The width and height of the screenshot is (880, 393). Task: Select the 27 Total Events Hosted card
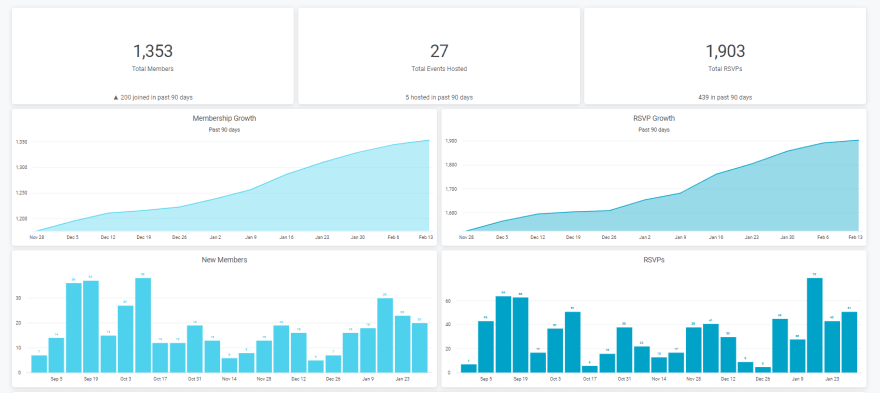pos(439,56)
